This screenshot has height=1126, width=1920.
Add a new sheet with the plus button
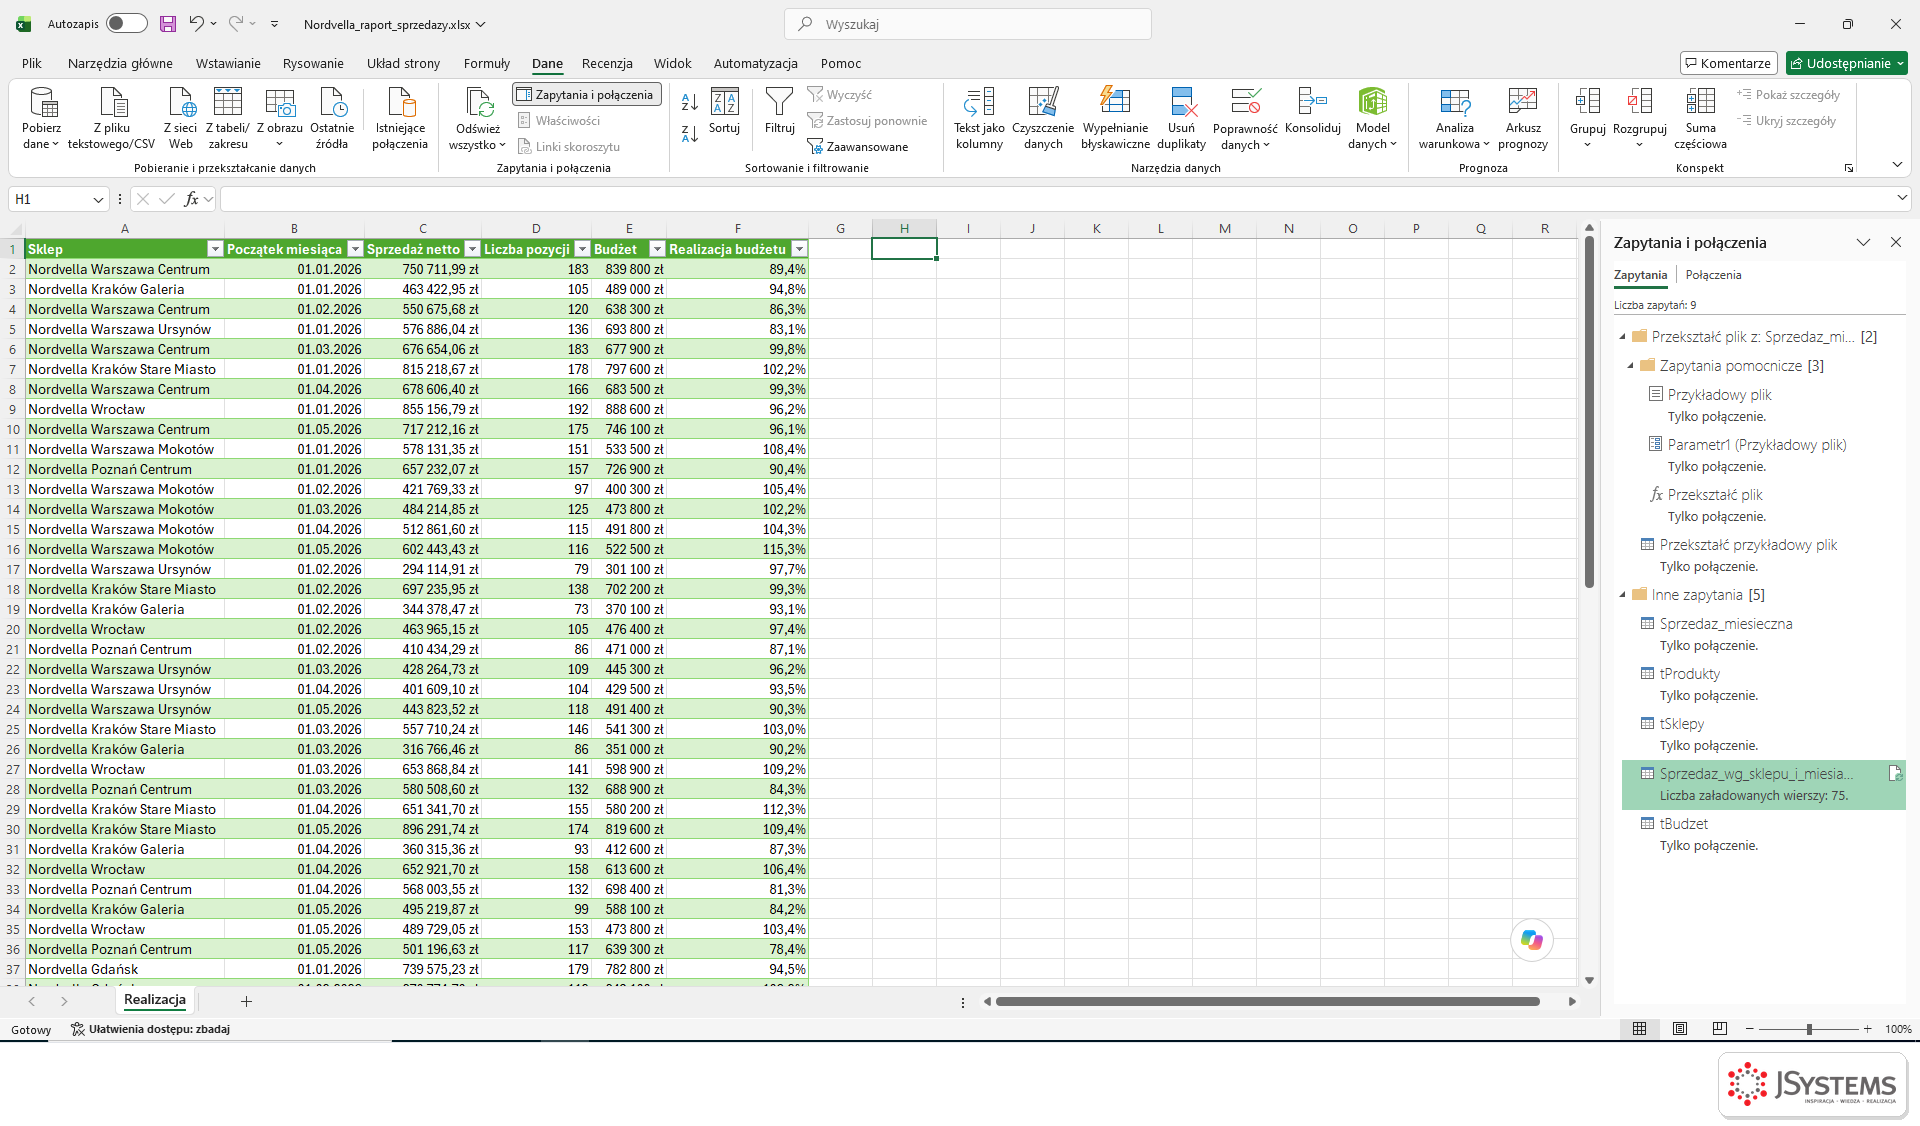coord(246,1001)
